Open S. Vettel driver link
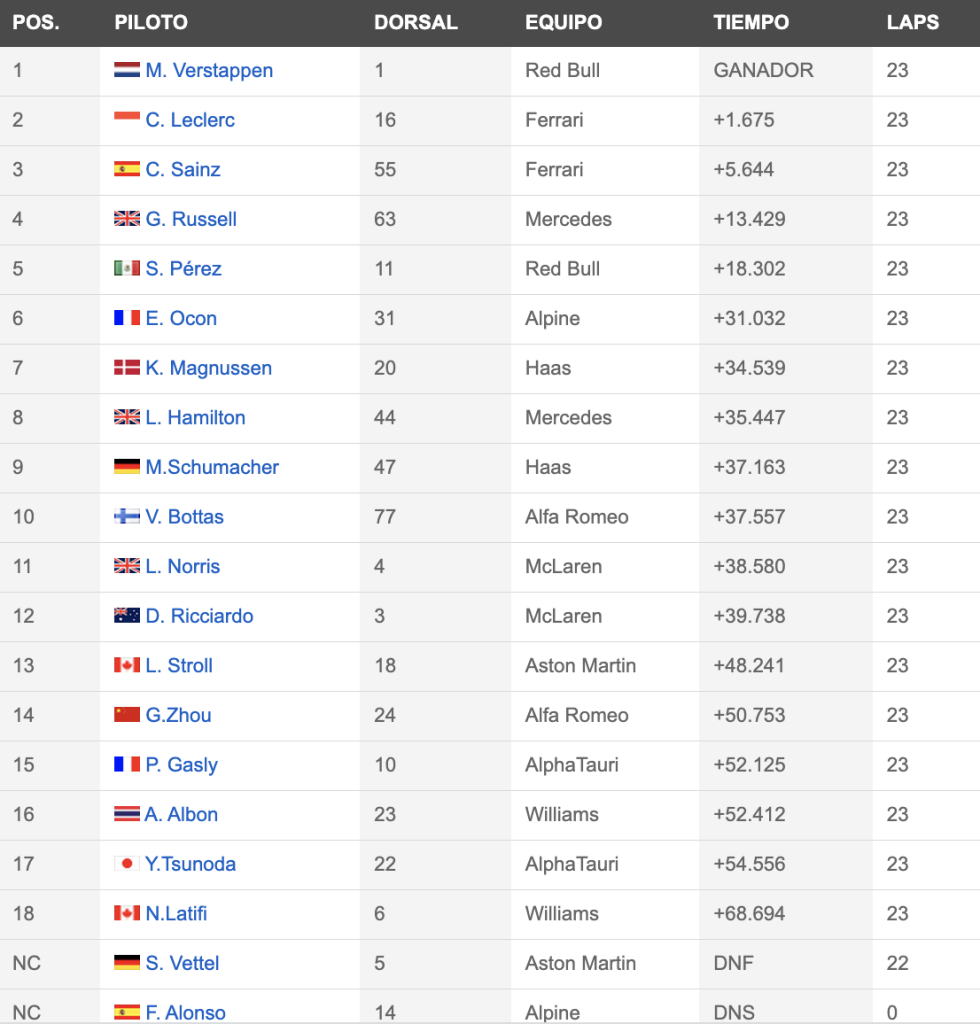Image resolution: width=980 pixels, height=1024 pixels. click(182, 963)
